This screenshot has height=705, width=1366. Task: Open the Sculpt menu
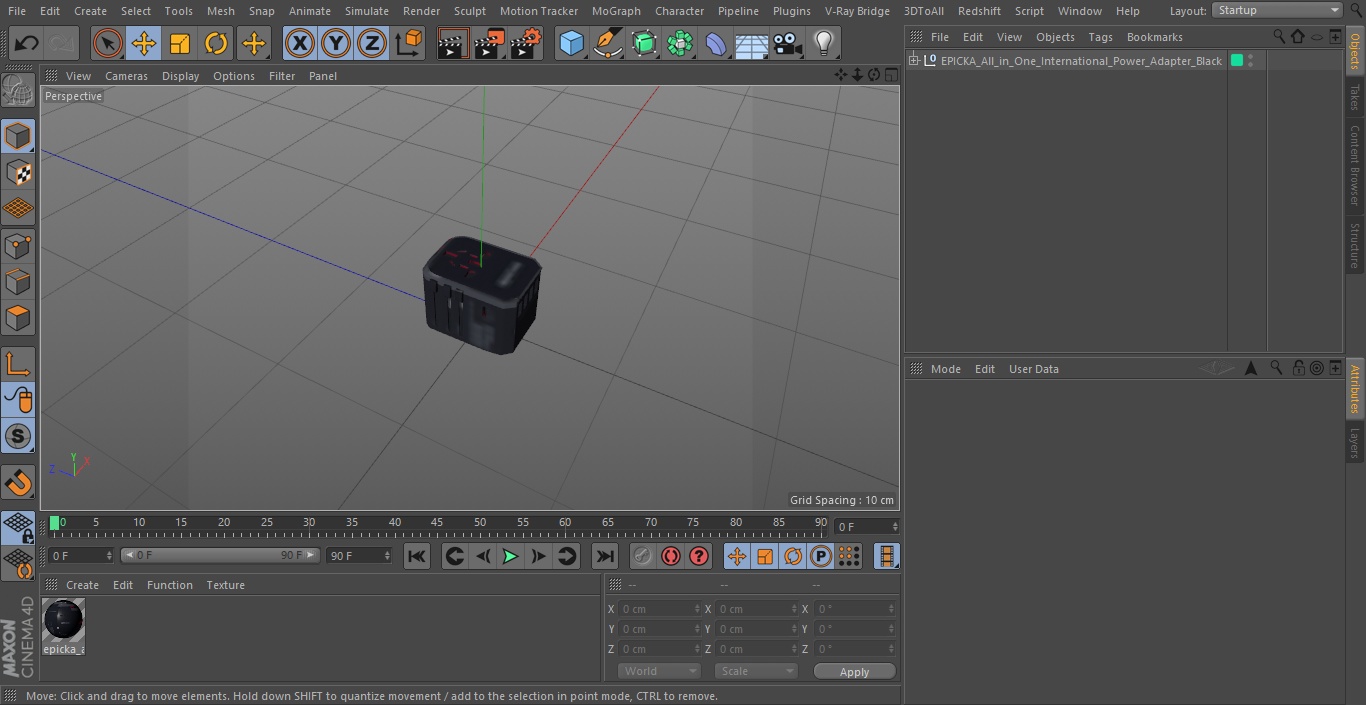tap(469, 11)
